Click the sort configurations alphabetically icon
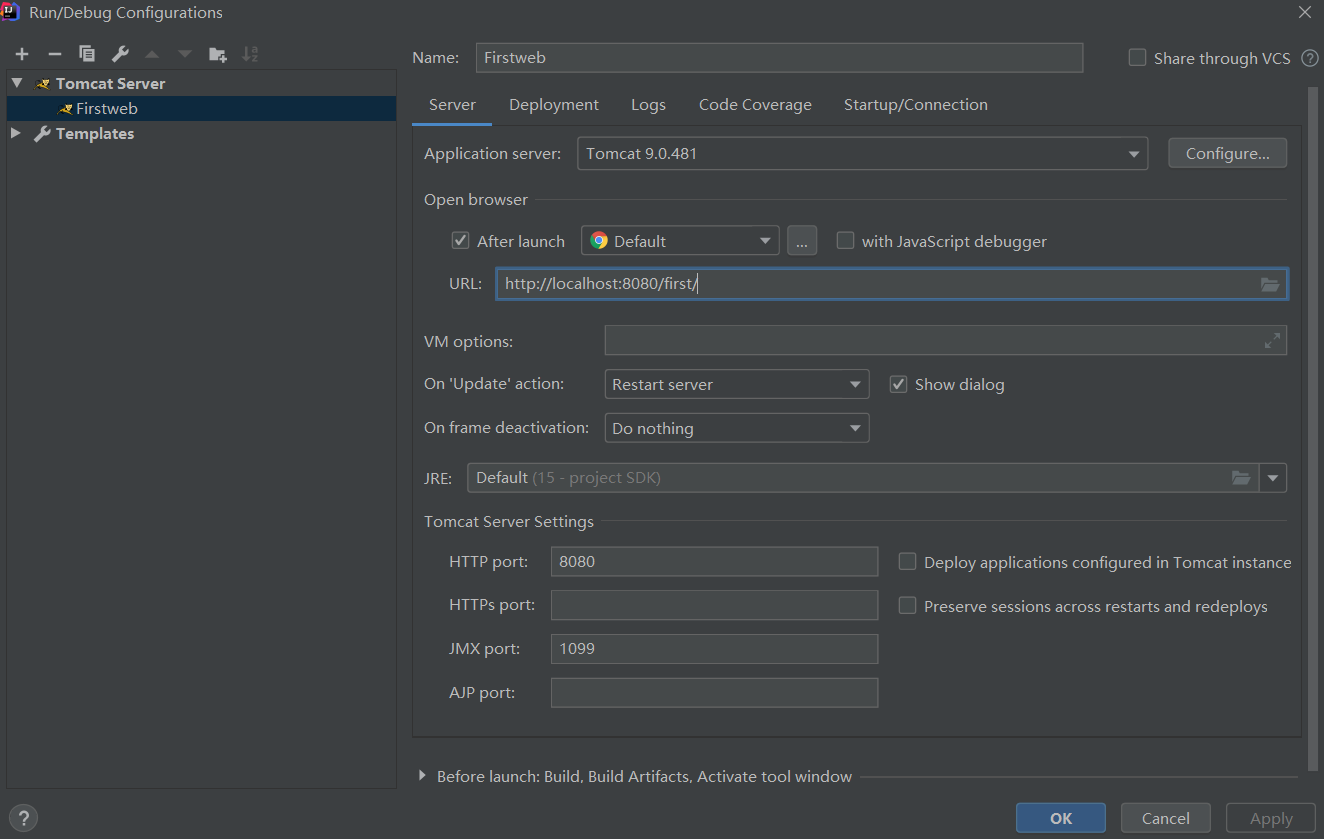The height and width of the screenshot is (839, 1324). point(250,54)
